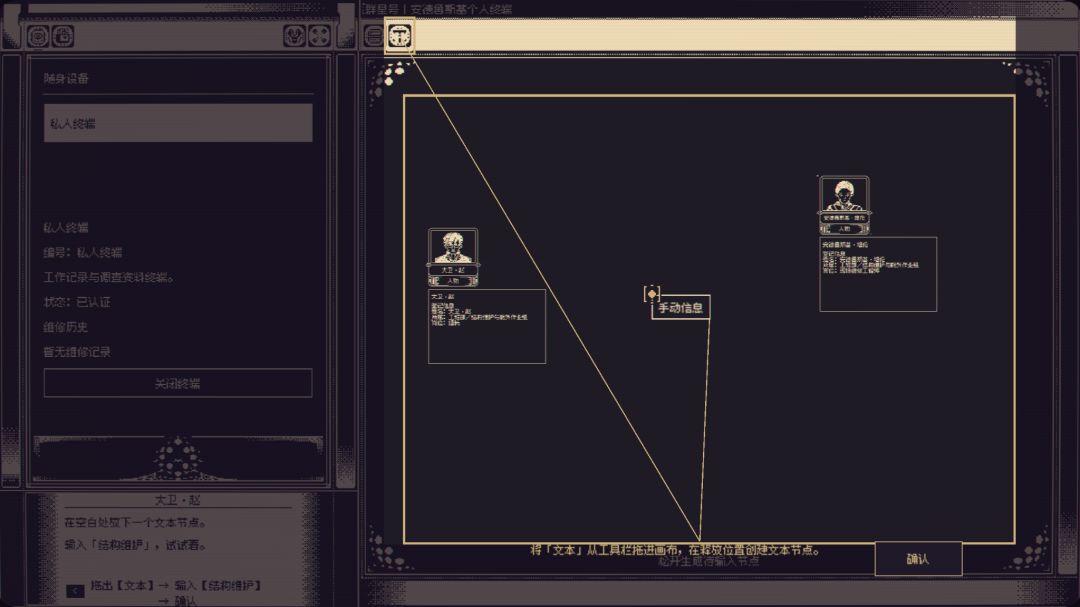Click the four-arrows expand icon in left panel

click(x=320, y=36)
